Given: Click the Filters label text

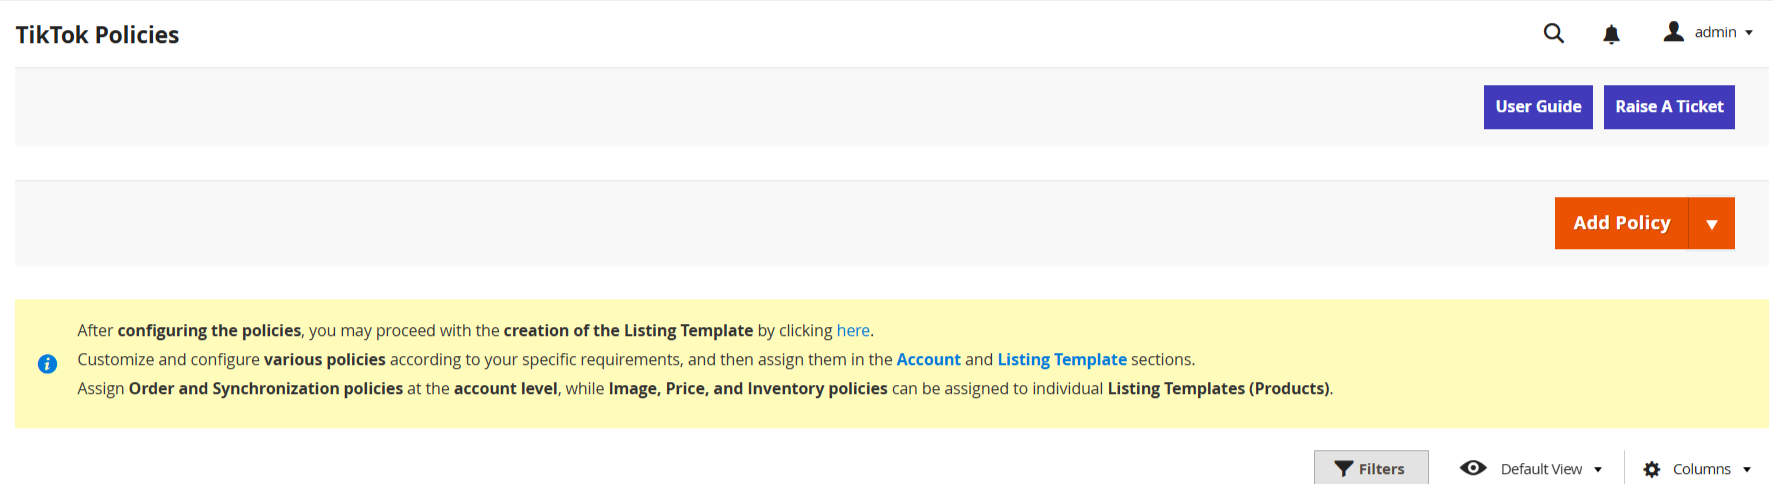Looking at the screenshot, I should (x=1381, y=469).
